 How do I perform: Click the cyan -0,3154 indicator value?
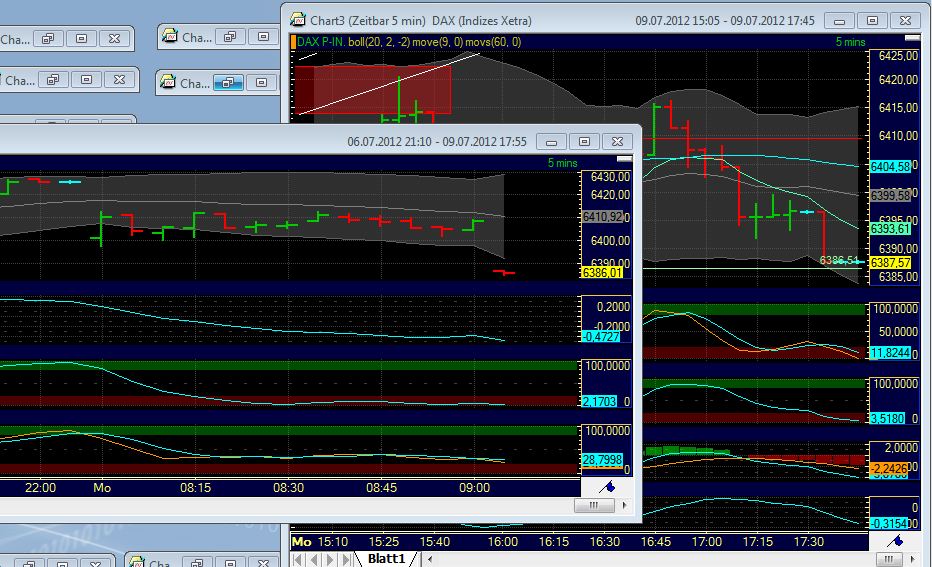[x=889, y=524]
